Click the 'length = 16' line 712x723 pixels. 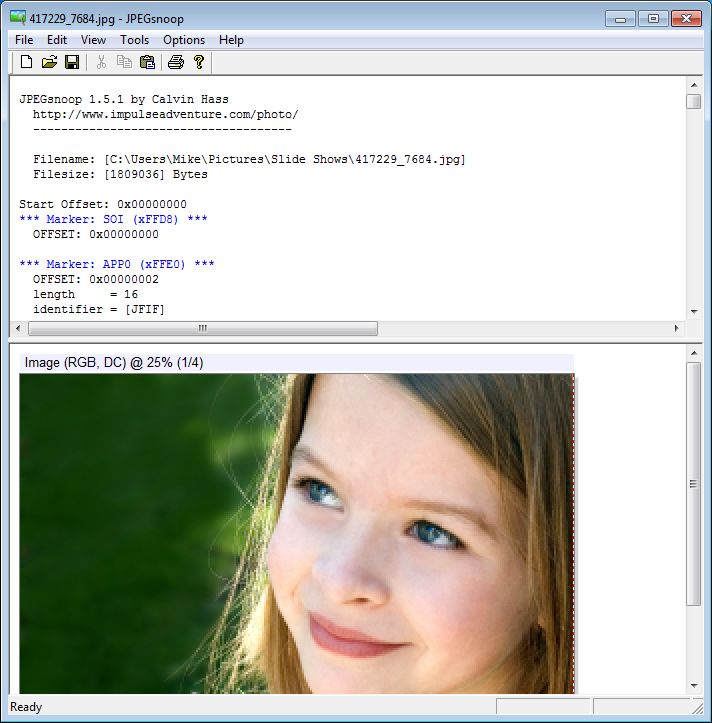coord(85,294)
